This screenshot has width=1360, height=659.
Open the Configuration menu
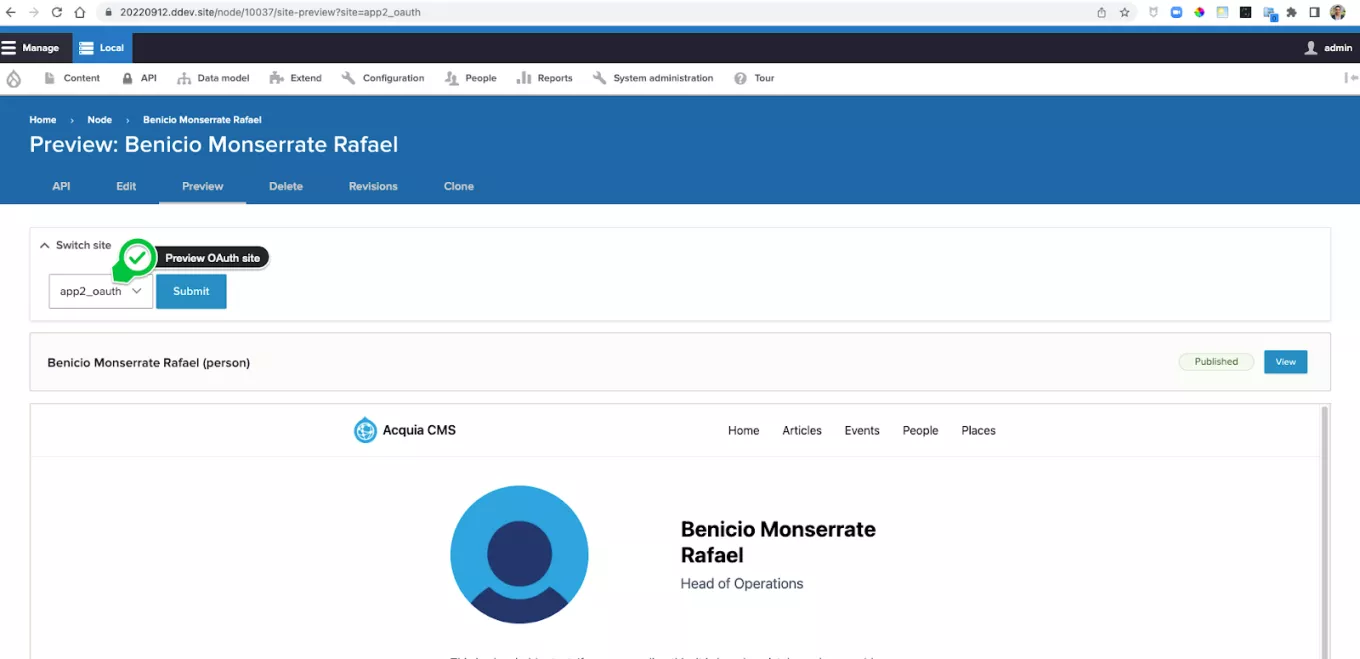pos(383,78)
